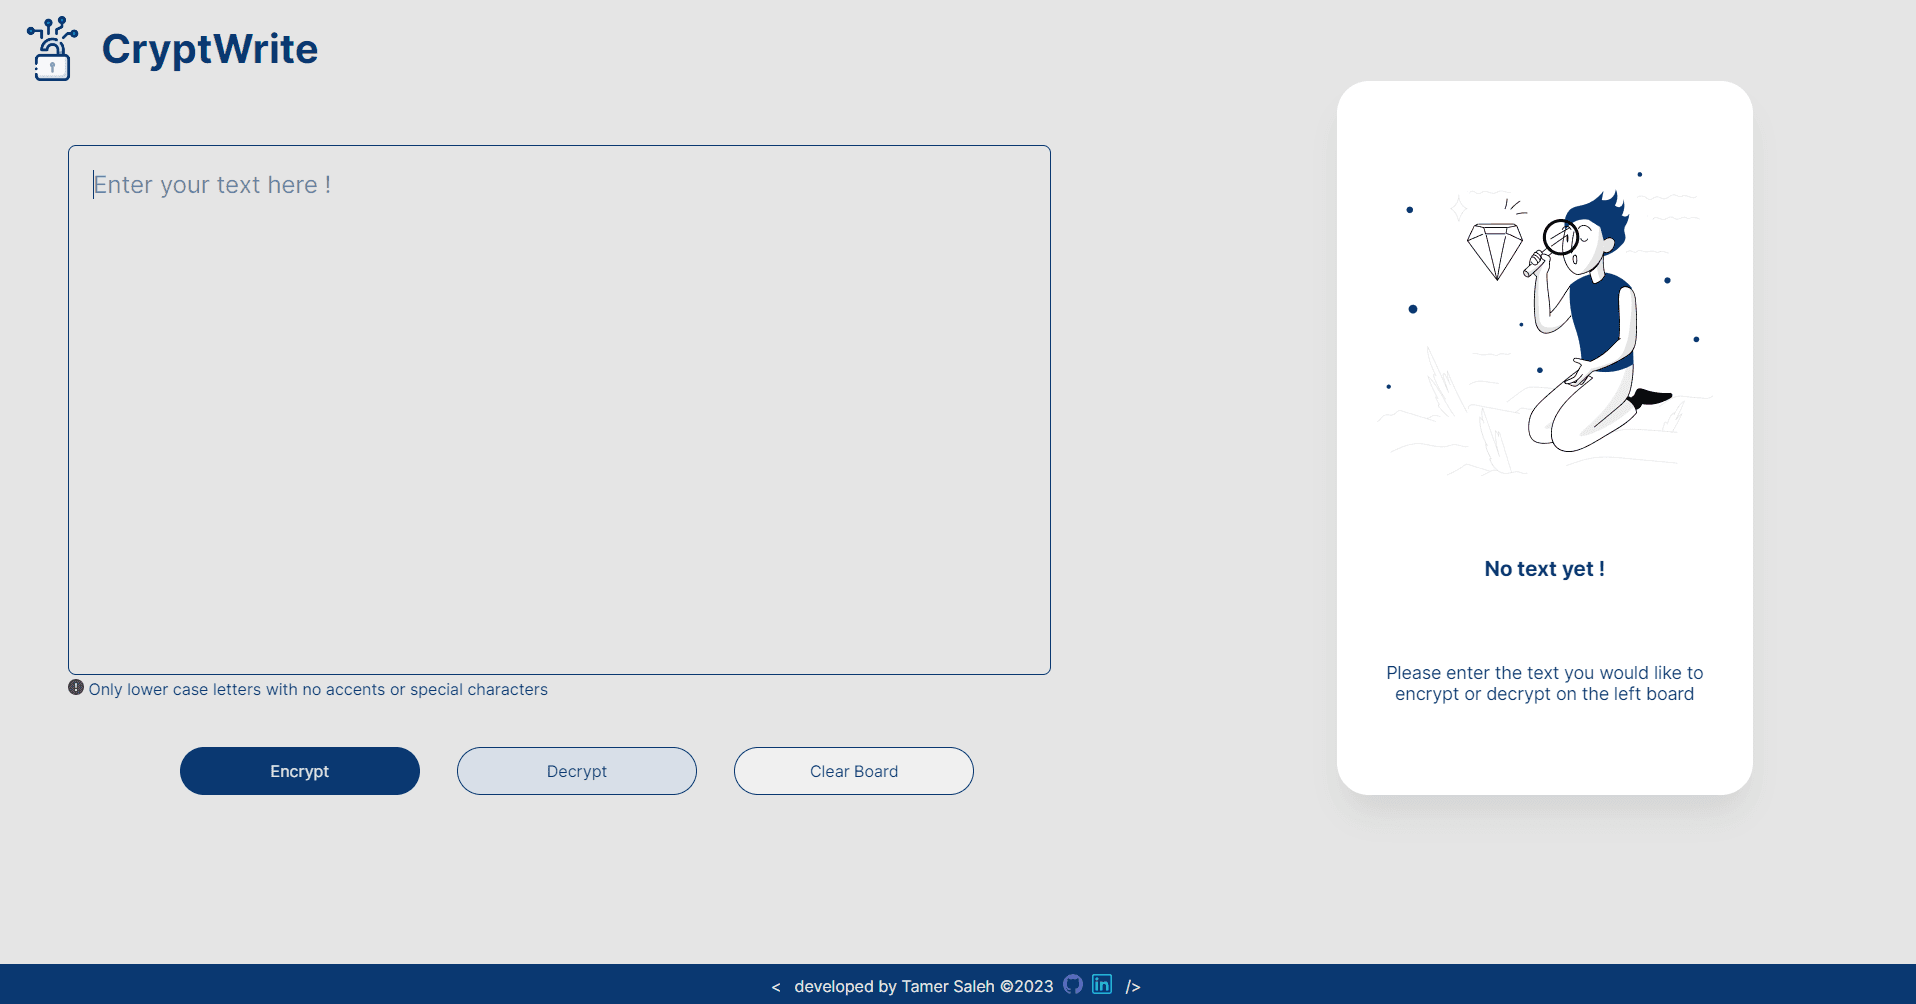
Task: Focus the 'Enter your text here' textarea
Action: coord(559,410)
